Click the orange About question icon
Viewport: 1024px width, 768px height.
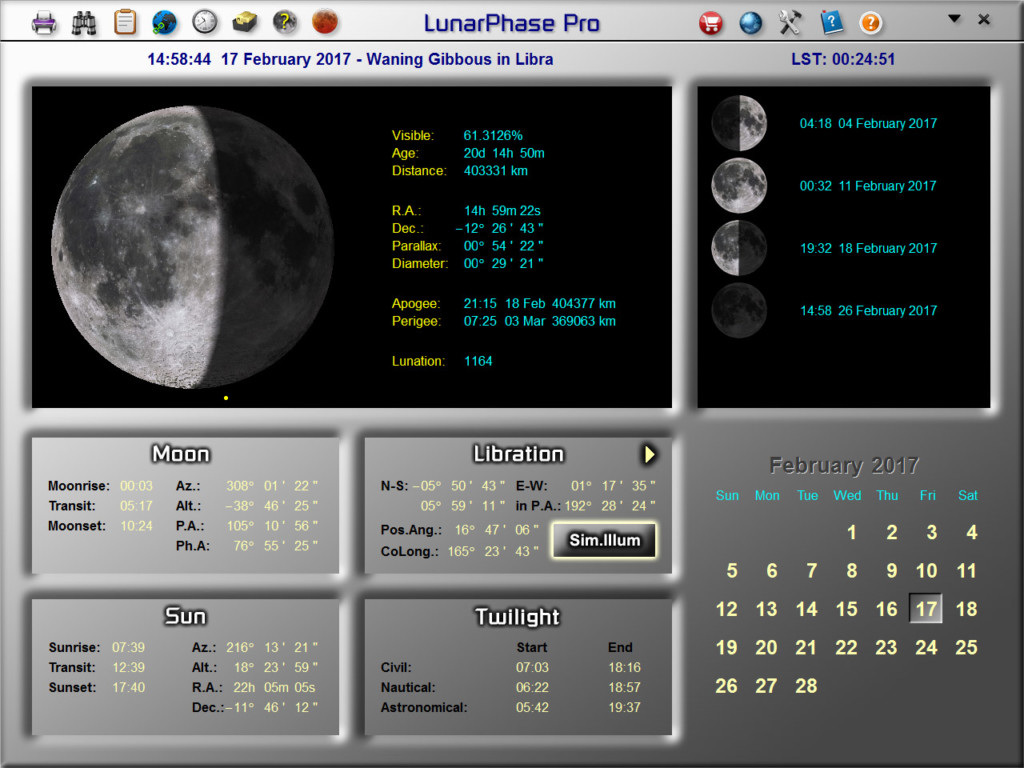pyautogui.click(x=870, y=22)
